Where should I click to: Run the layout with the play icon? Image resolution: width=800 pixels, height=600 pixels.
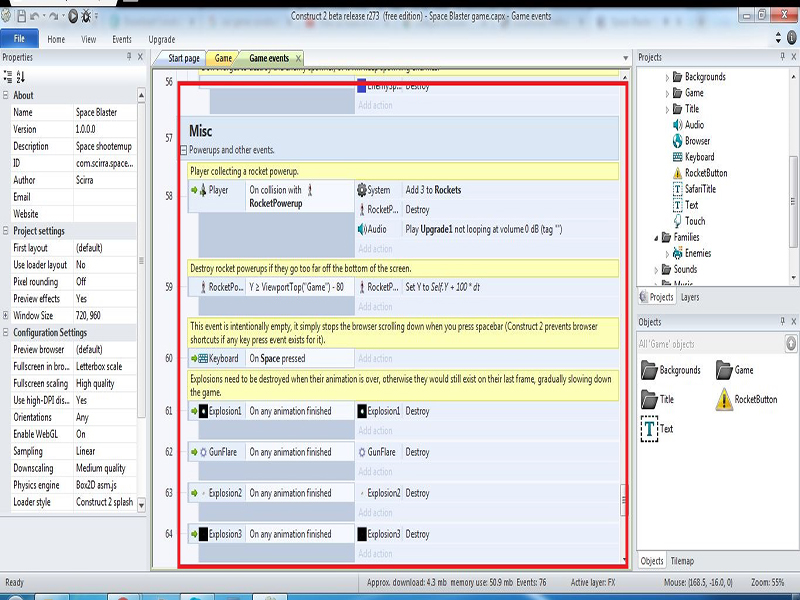[73, 16]
